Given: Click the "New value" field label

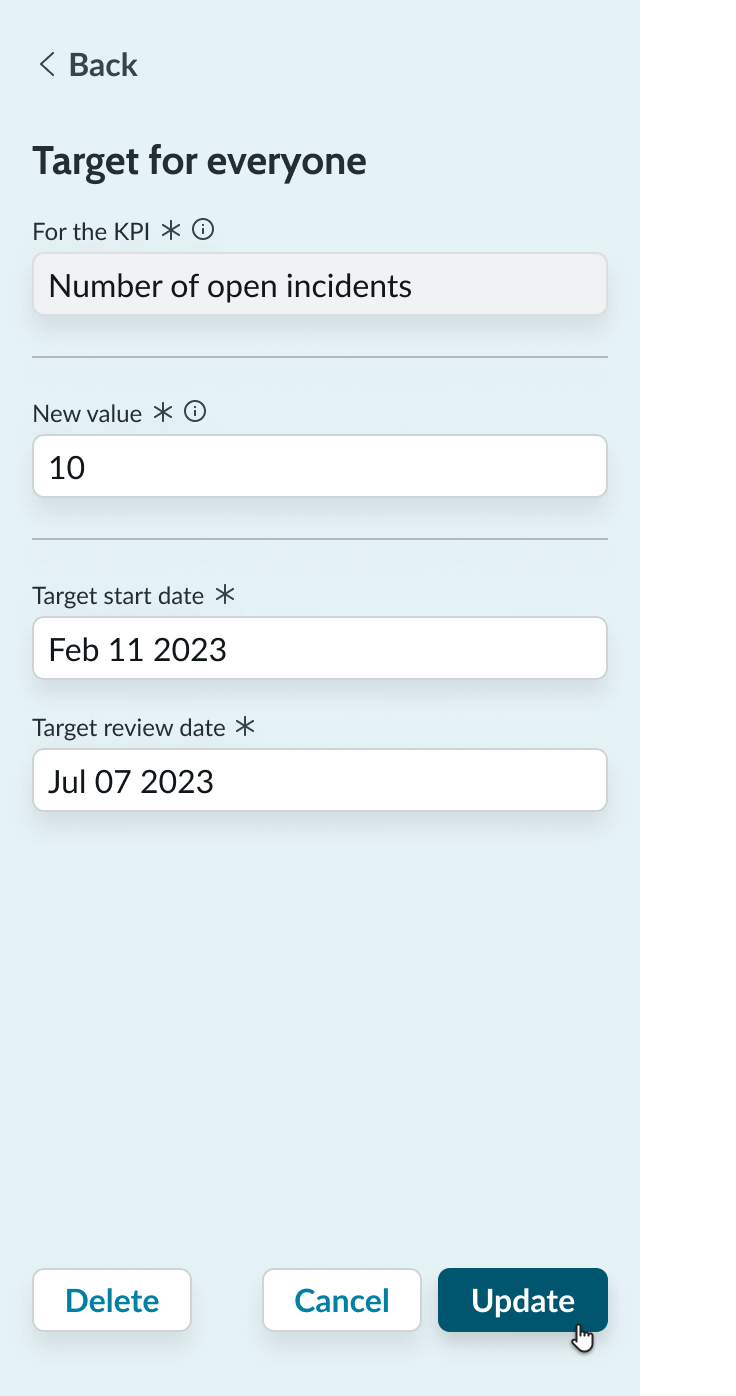Looking at the screenshot, I should tap(87, 412).
